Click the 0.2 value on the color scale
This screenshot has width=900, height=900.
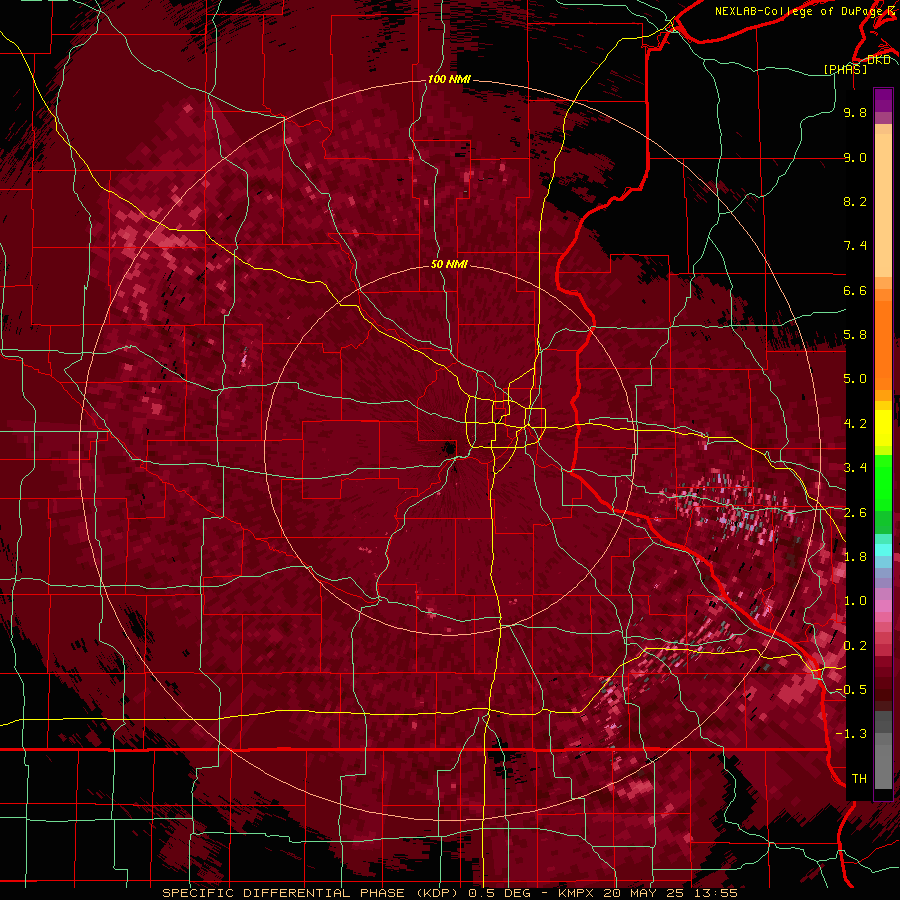[x=855, y=646]
